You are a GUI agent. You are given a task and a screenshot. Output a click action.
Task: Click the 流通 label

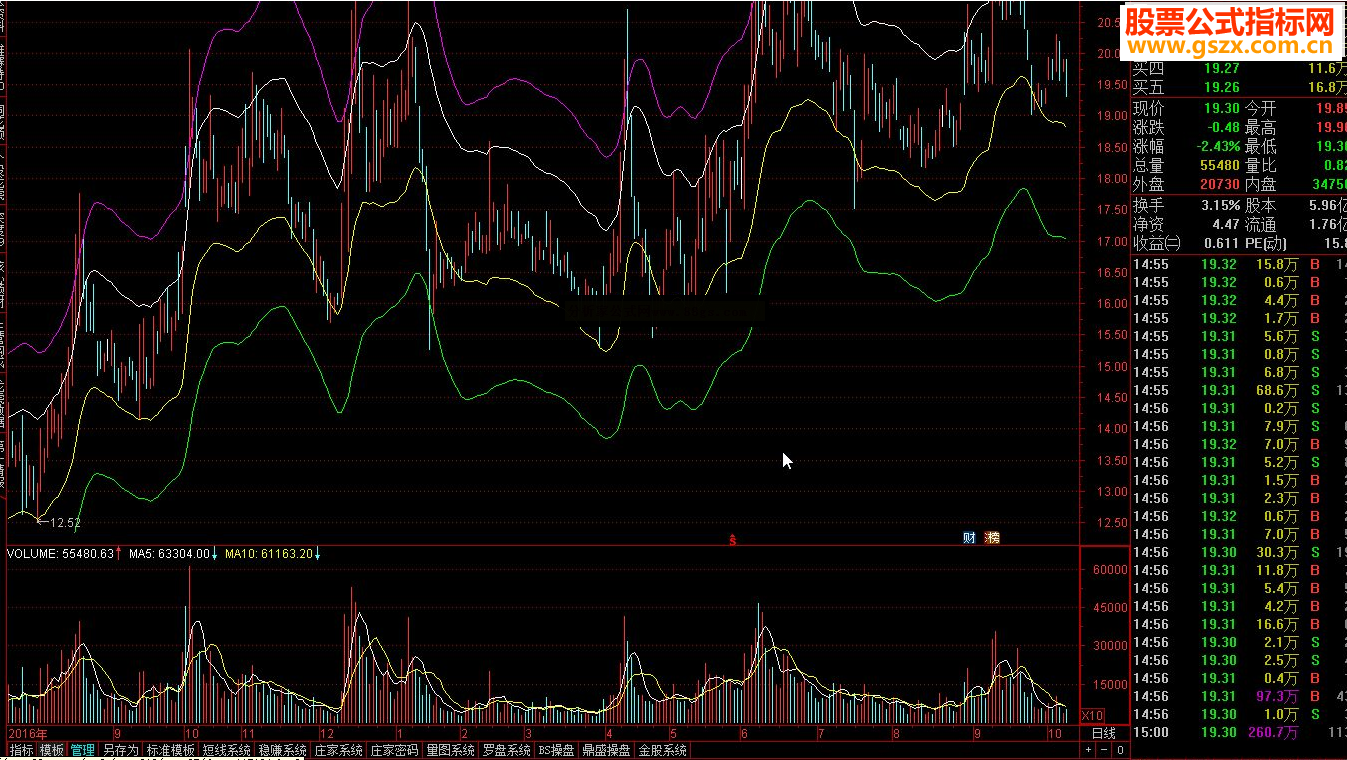[x=1260, y=224]
